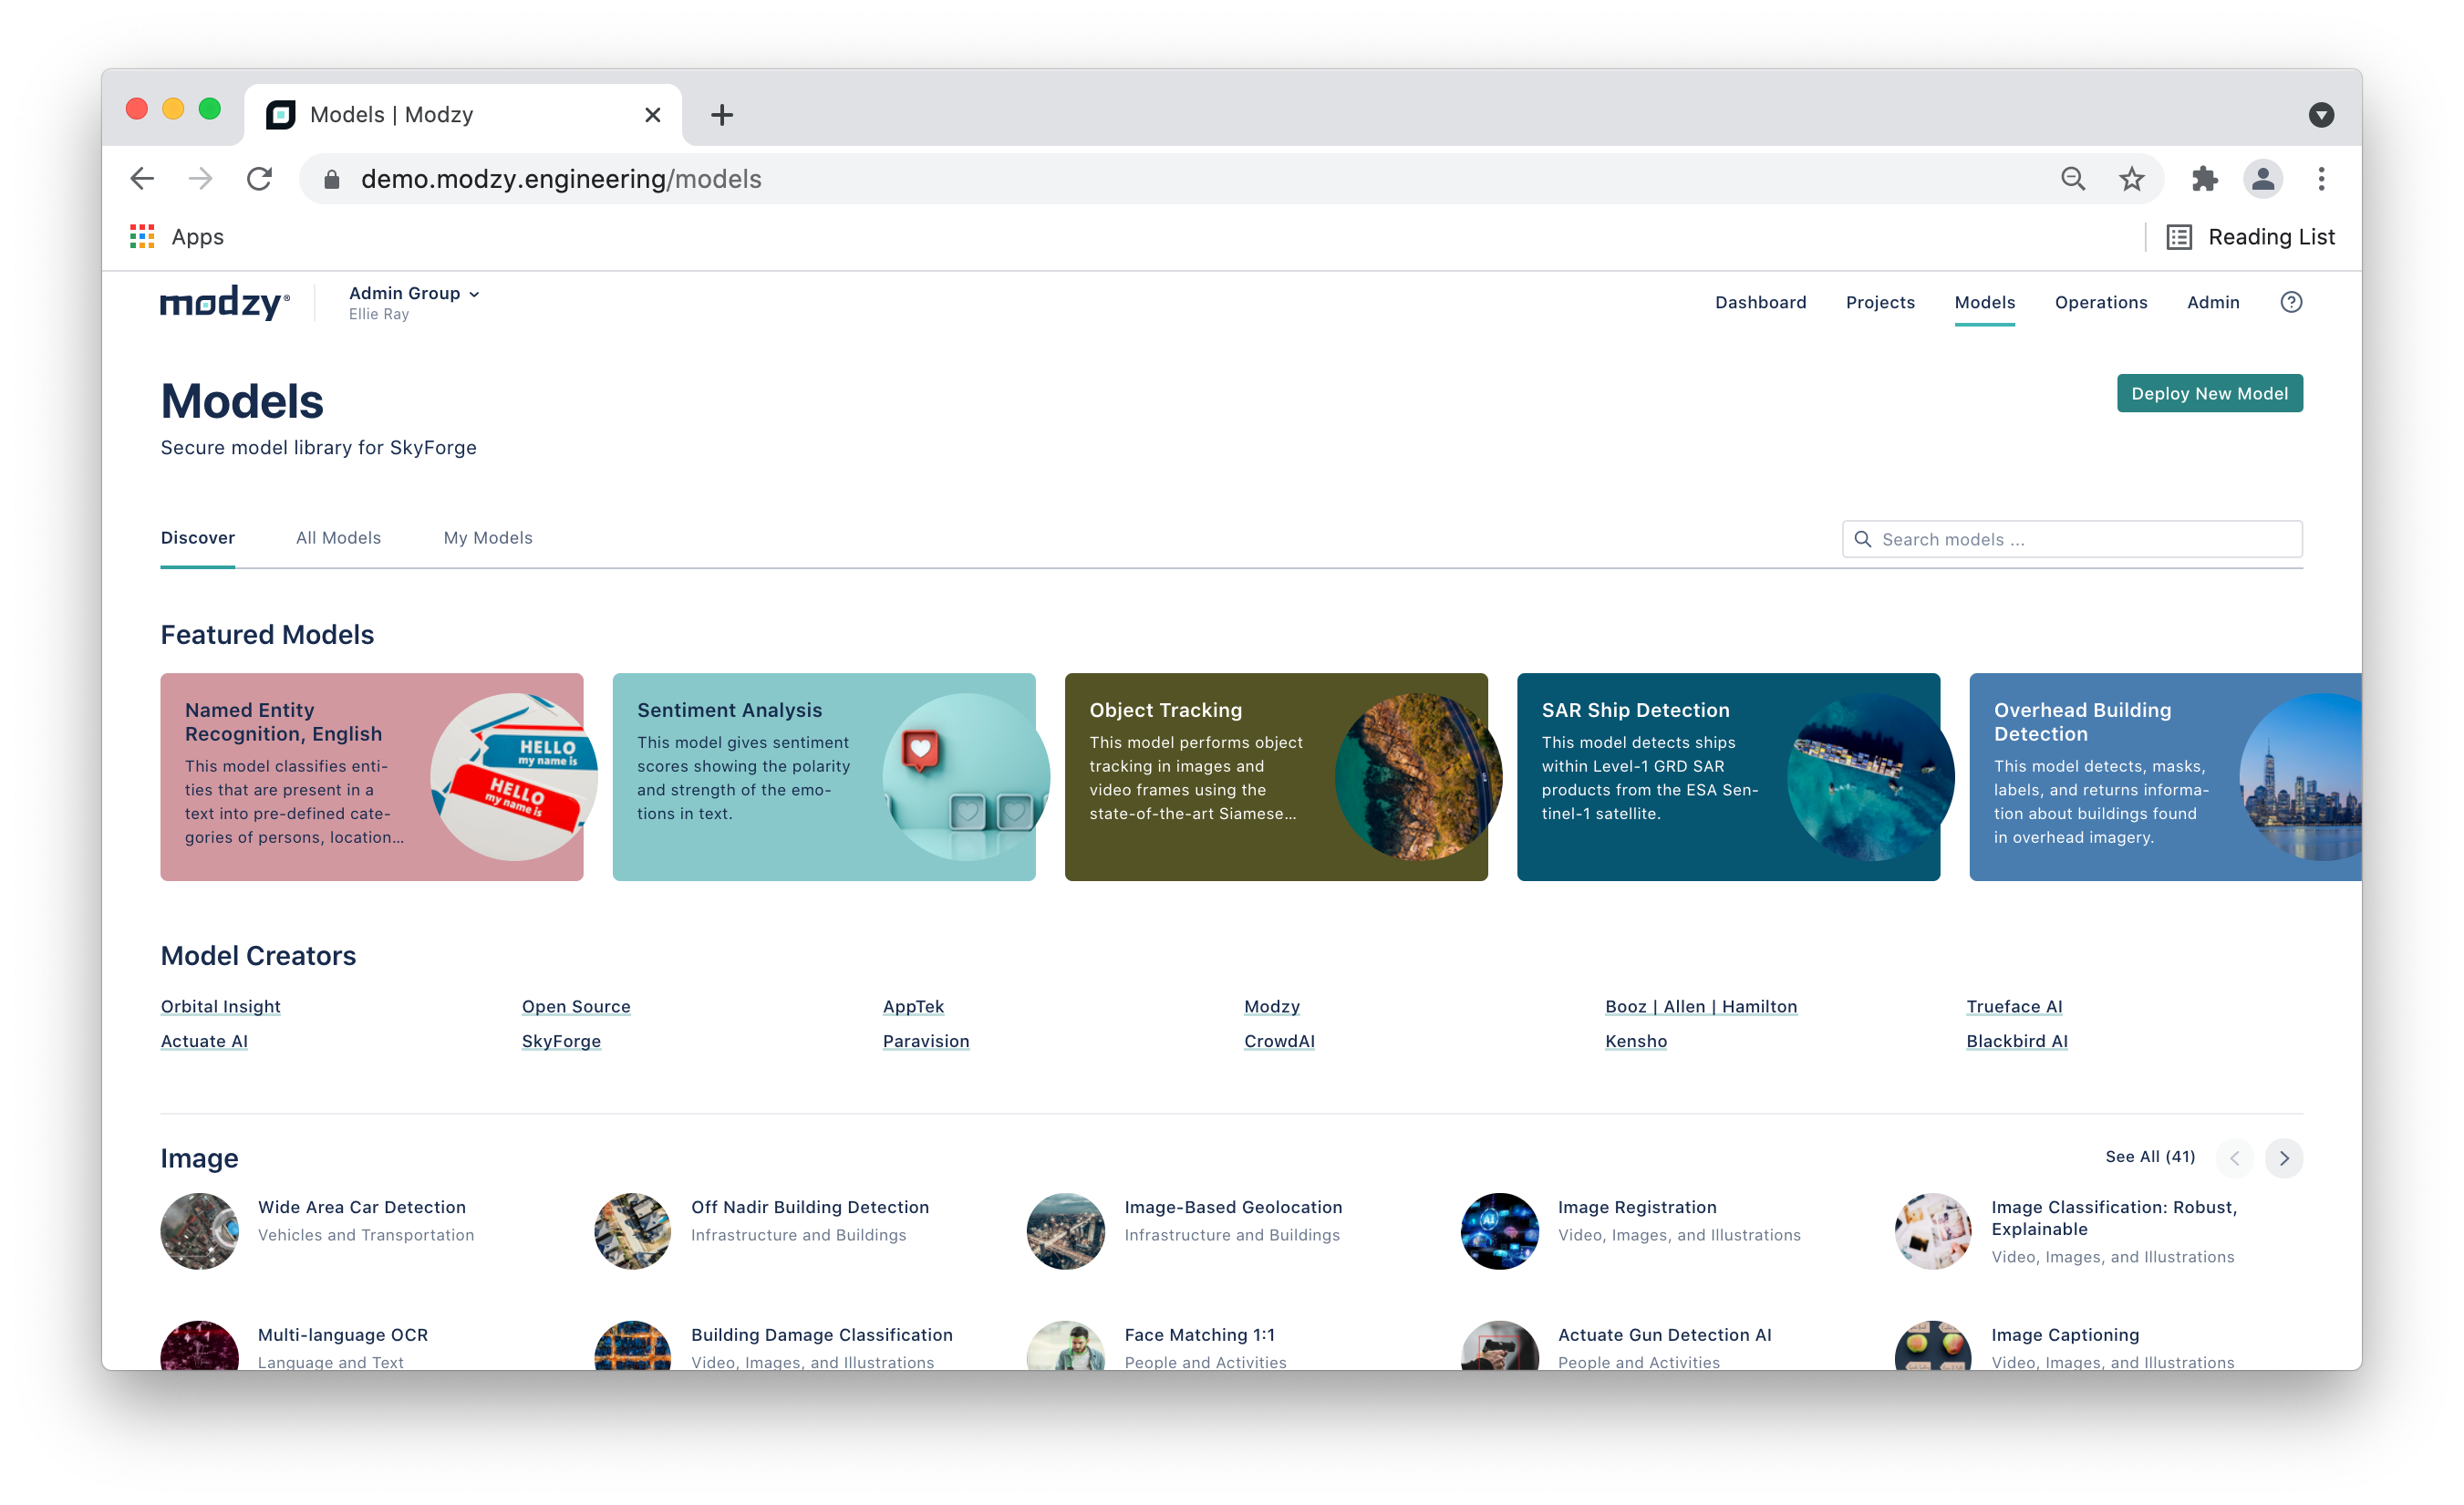Click the Modzy logo

(x=225, y=302)
